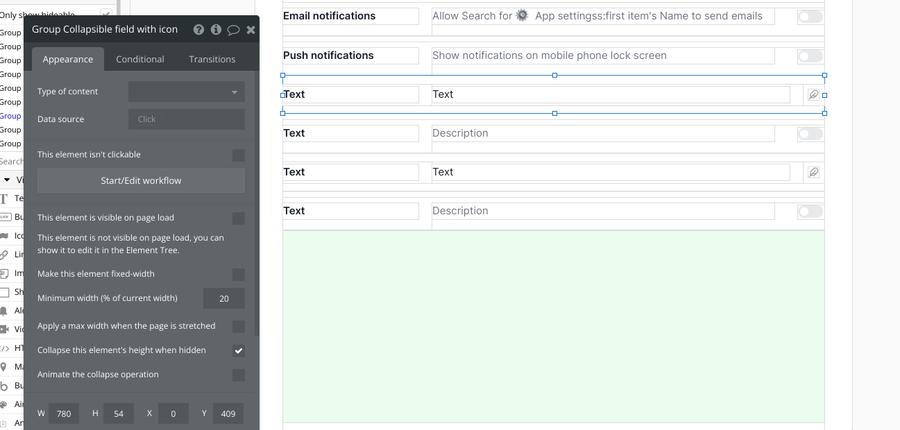Open the comment bubble icon
Image resolution: width=900 pixels, height=430 pixels.
pyautogui.click(x=233, y=30)
